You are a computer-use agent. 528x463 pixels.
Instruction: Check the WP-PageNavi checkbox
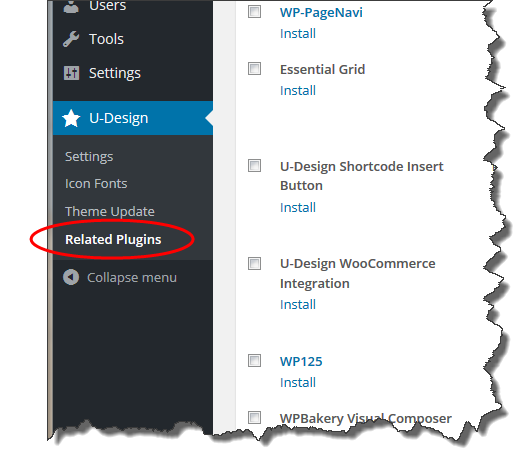pyautogui.click(x=254, y=12)
